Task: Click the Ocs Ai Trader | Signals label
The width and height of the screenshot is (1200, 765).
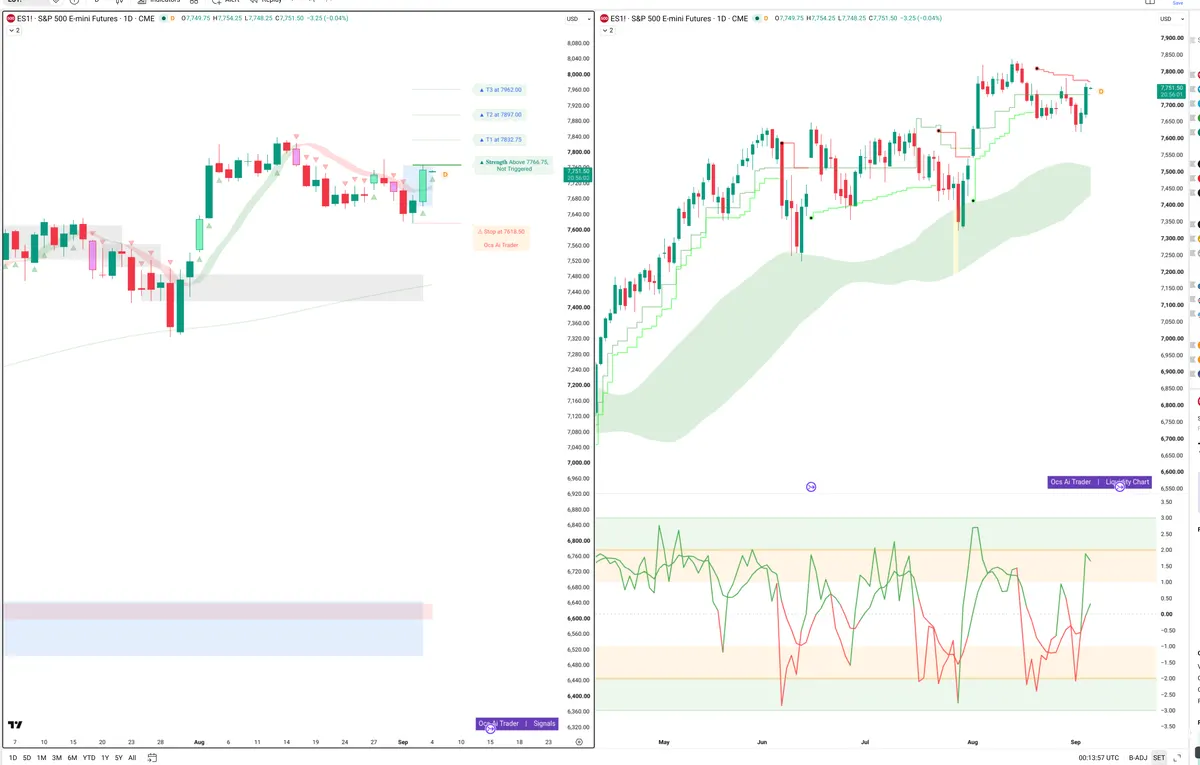Action: (517, 723)
